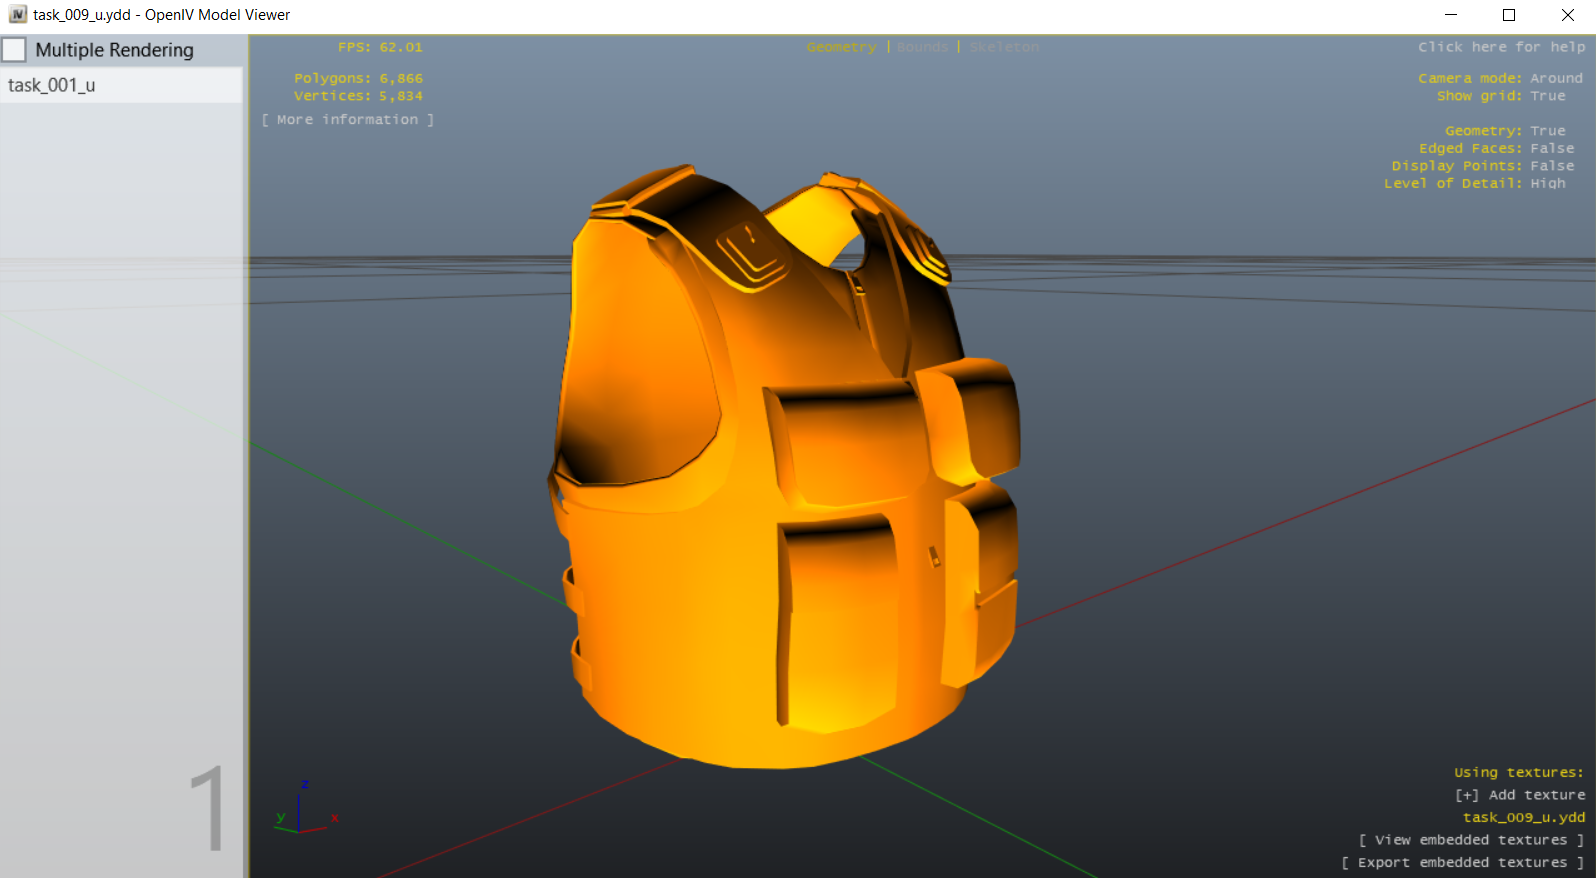Enable the Multiple Rendering checkbox

tap(14, 50)
